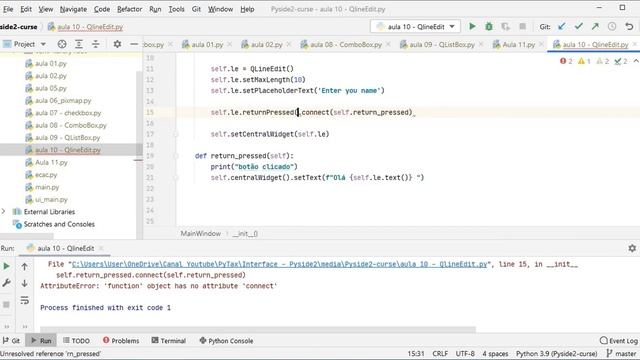Go up the stack trace arrow
Screen dimensions: 640x360
click(24, 267)
